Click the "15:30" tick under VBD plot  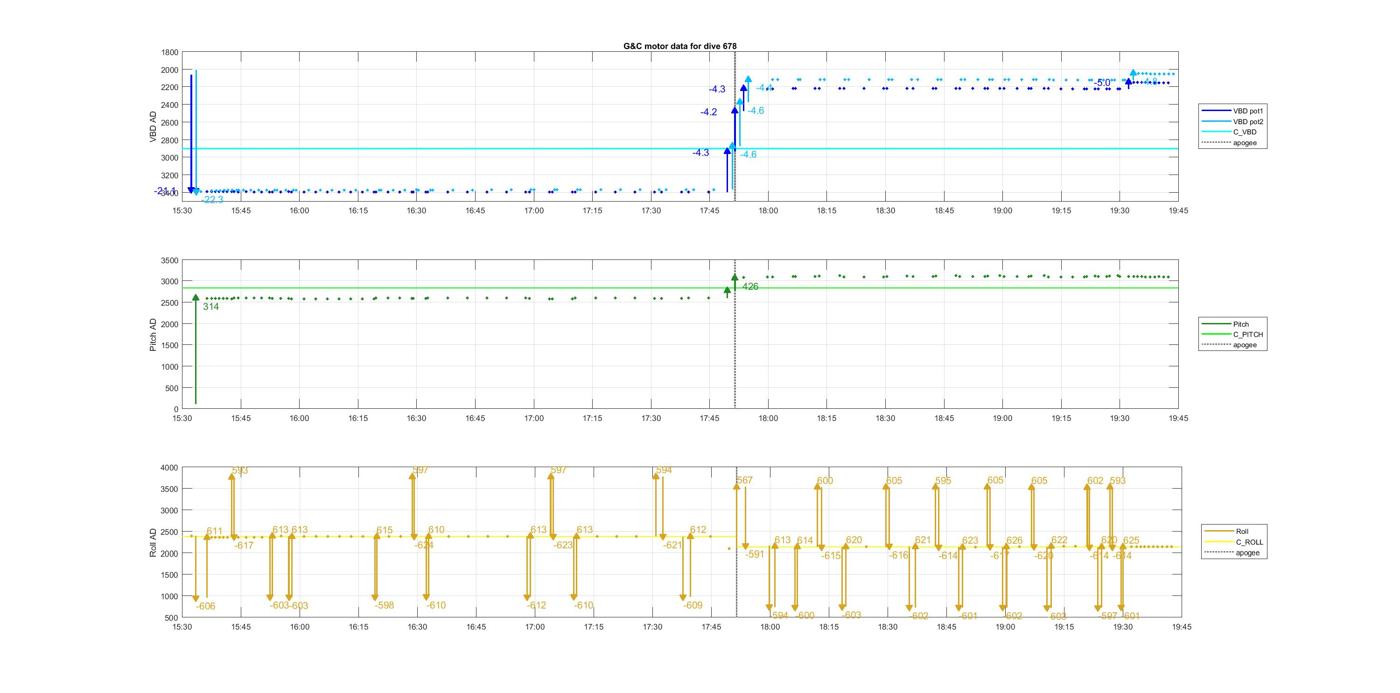pos(181,210)
